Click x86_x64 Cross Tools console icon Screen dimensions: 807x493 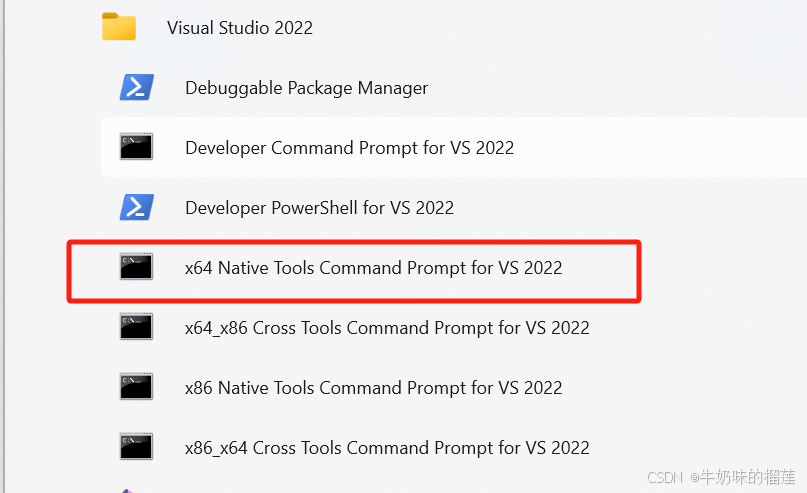tap(136, 447)
